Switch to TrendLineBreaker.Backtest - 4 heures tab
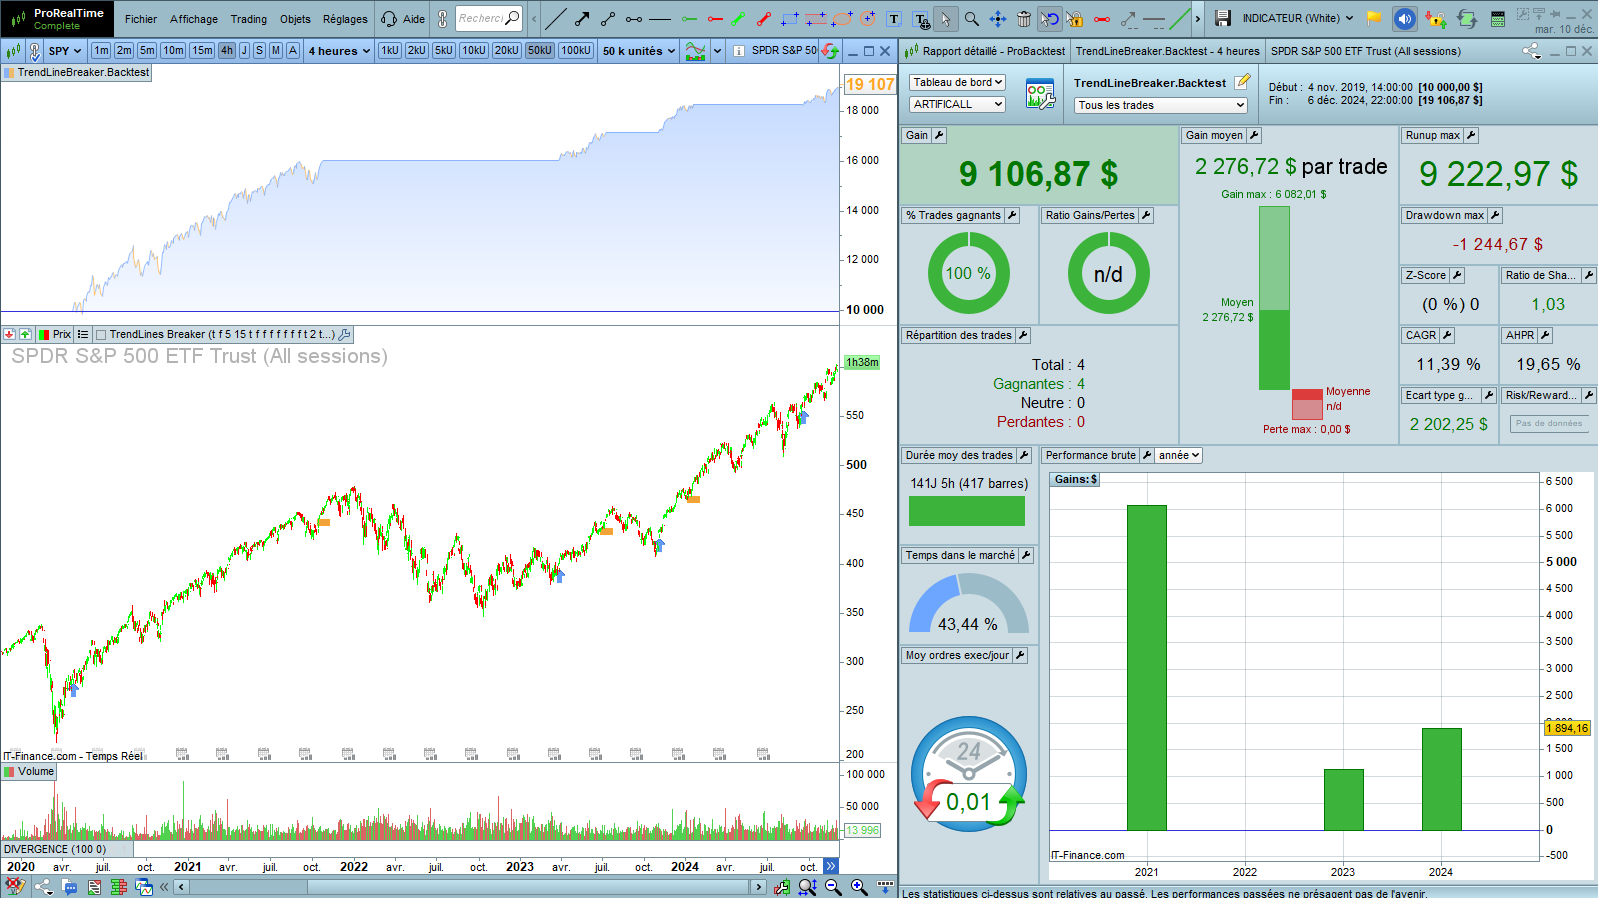 click(x=1167, y=51)
